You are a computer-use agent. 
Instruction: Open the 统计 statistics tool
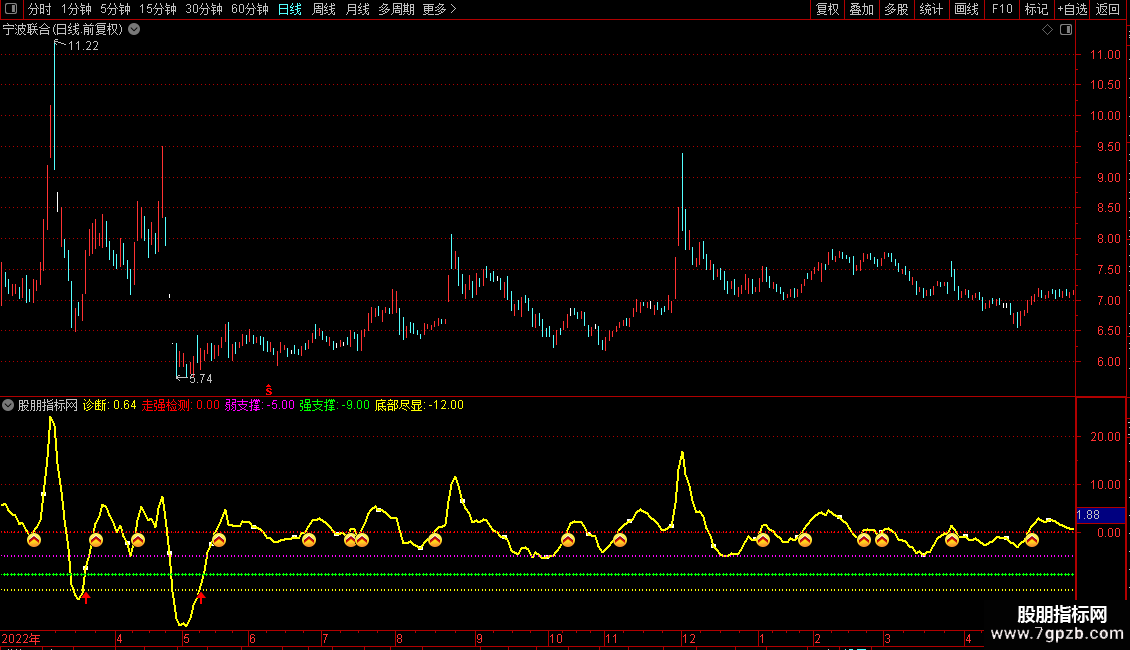tap(931, 9)
